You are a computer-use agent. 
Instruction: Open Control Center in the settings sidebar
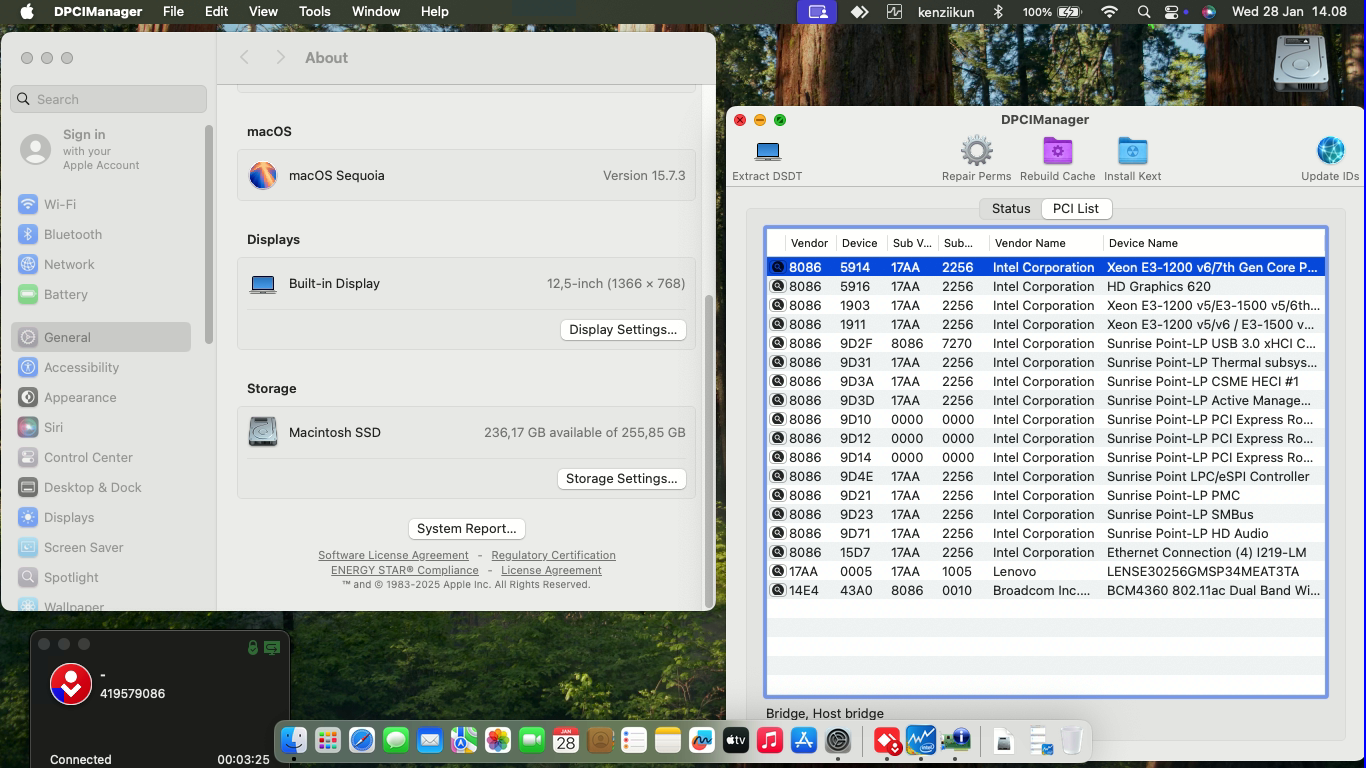coord(101,457)
